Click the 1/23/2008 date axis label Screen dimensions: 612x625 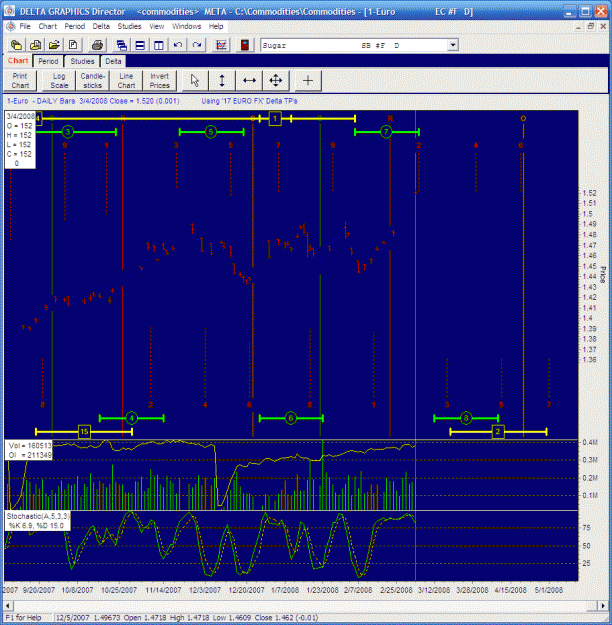322,590
